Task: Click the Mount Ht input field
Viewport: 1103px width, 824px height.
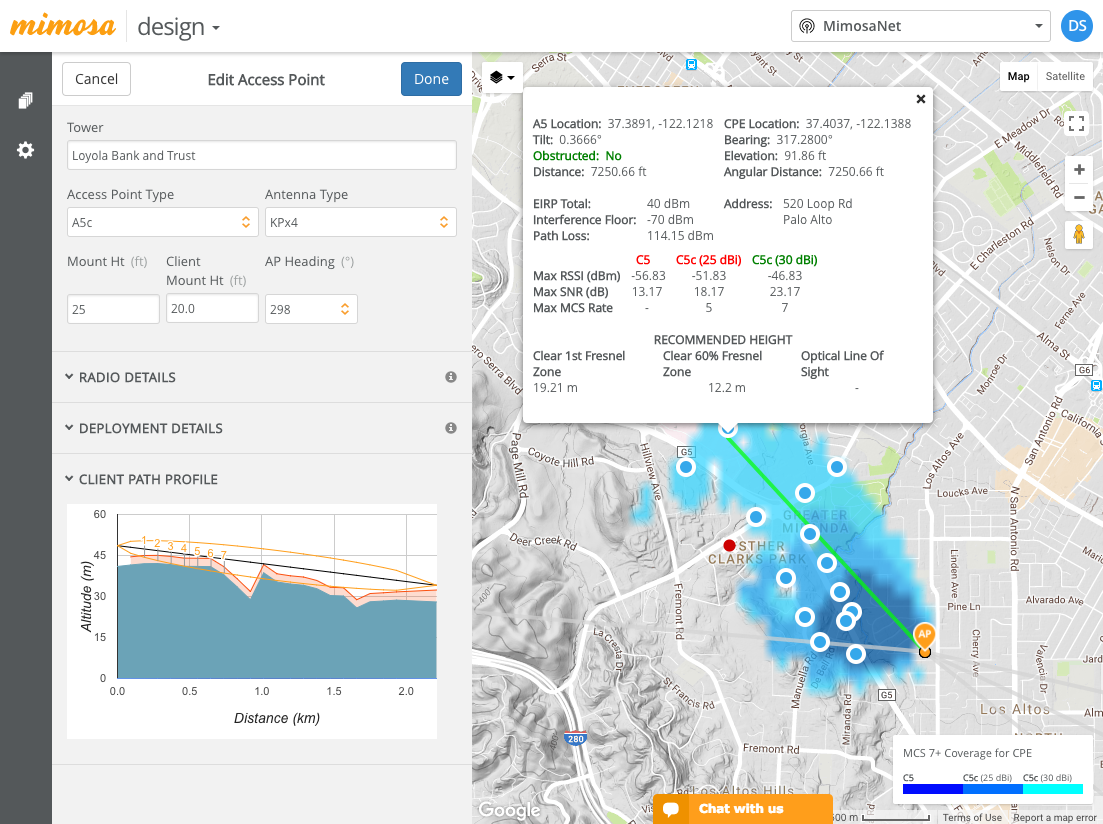Action: click(x=113, y=309)
